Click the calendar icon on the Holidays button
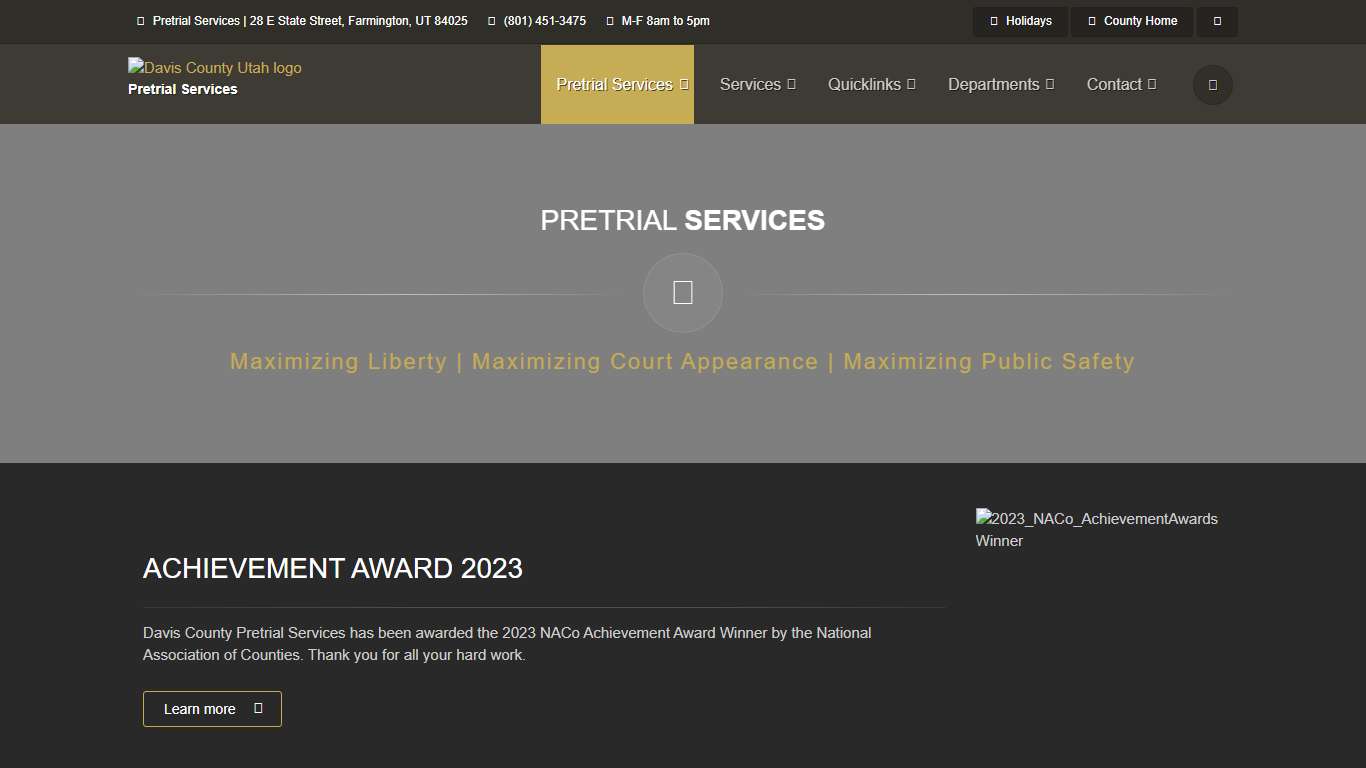Screen dimensions: 1366x768 click(x=993, y=21)
